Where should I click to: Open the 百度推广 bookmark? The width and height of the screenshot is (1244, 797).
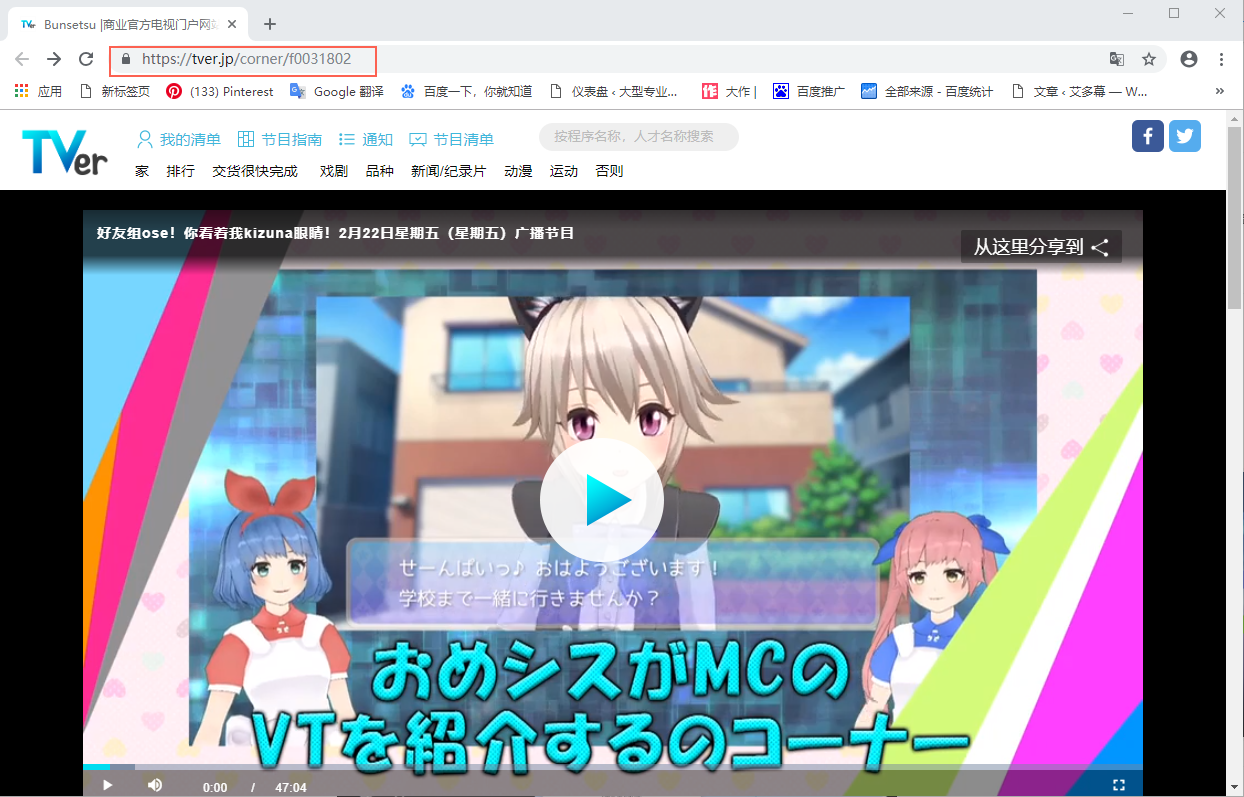pyautogui.click(x=809, y=91)
